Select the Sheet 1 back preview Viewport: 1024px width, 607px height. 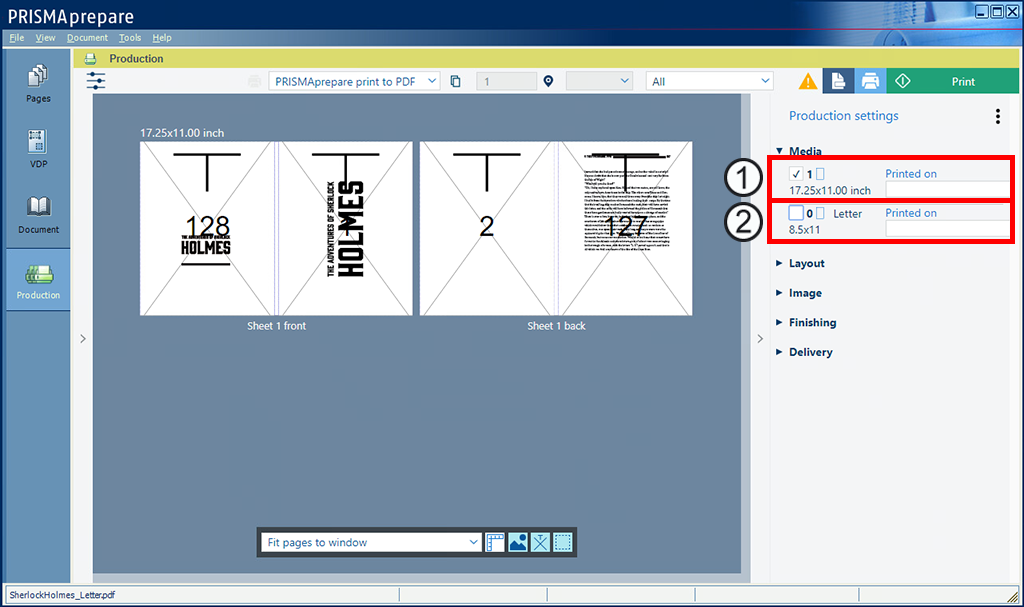point(556,229)
